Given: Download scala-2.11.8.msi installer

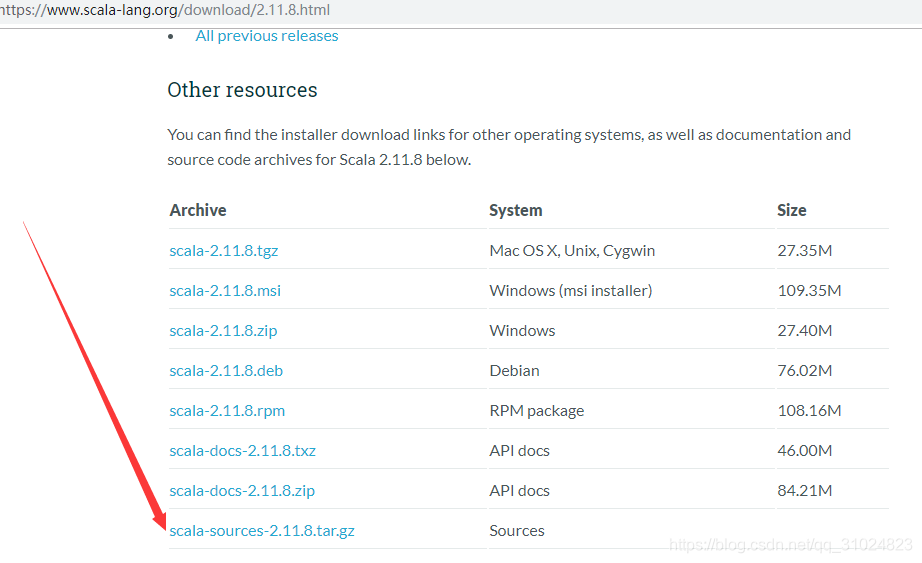Looking at the screenshot, I should pyautogui.click(x=225, y=291).
